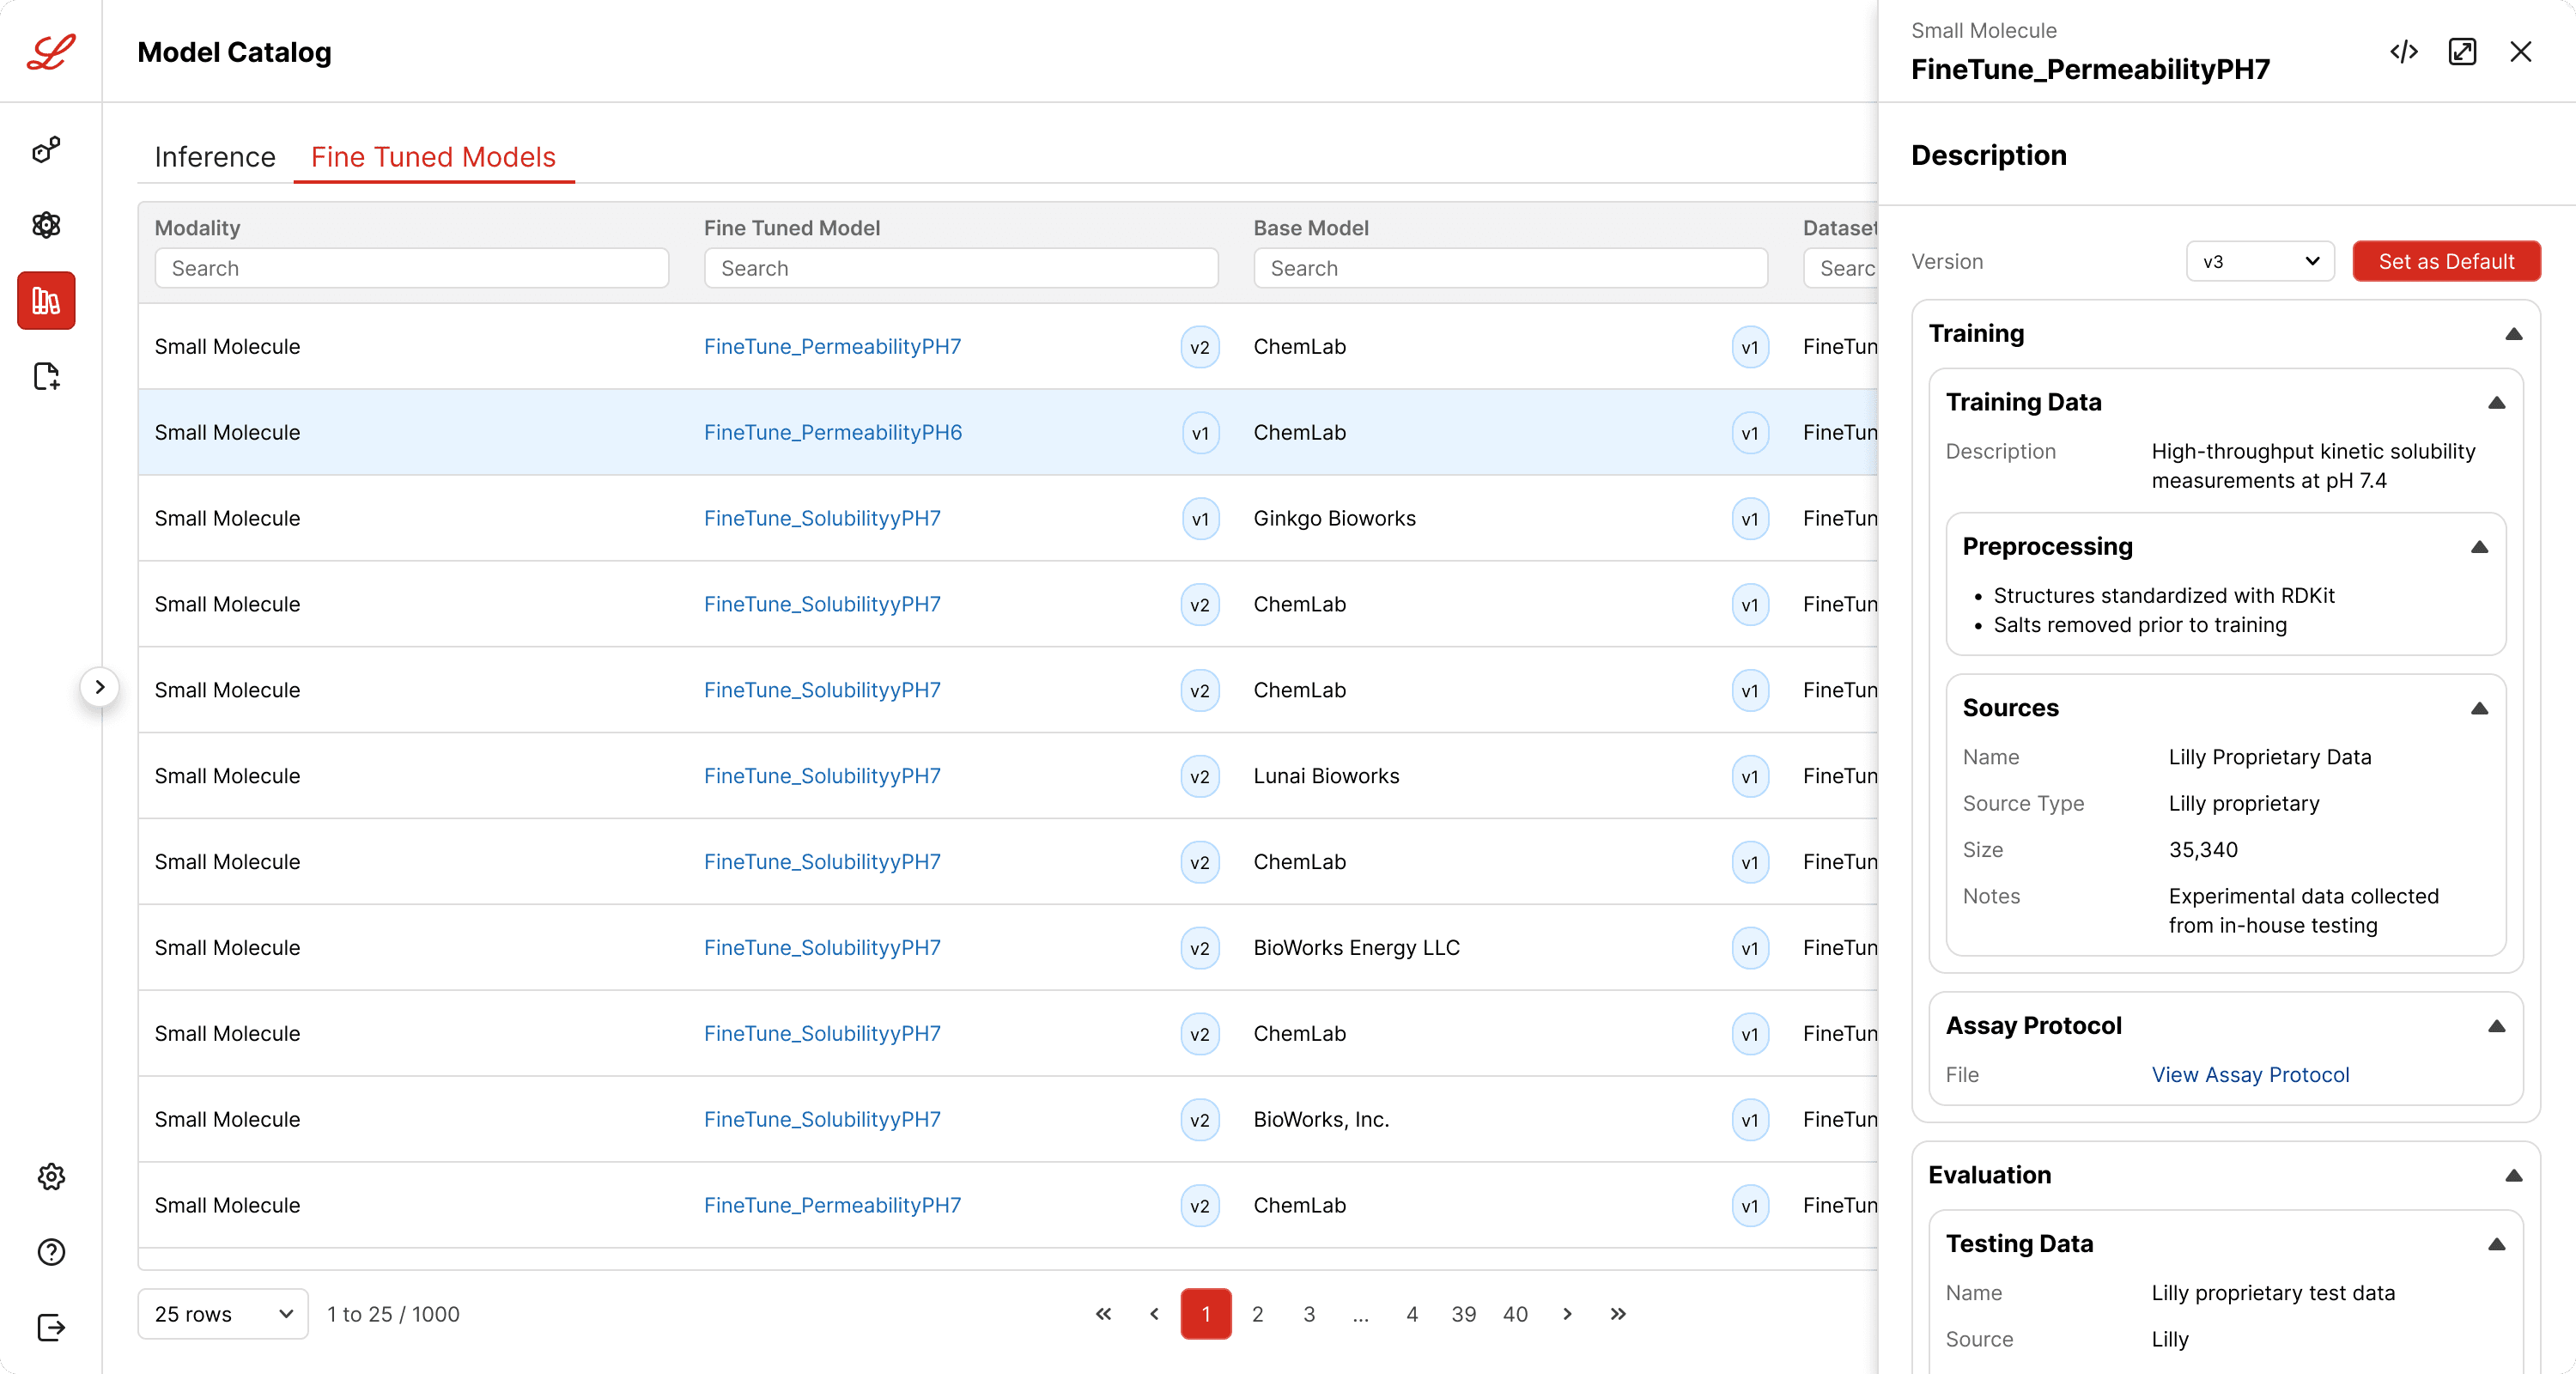Select the Fine Tuned Models tab
2576x1374 pixels.
433,157
